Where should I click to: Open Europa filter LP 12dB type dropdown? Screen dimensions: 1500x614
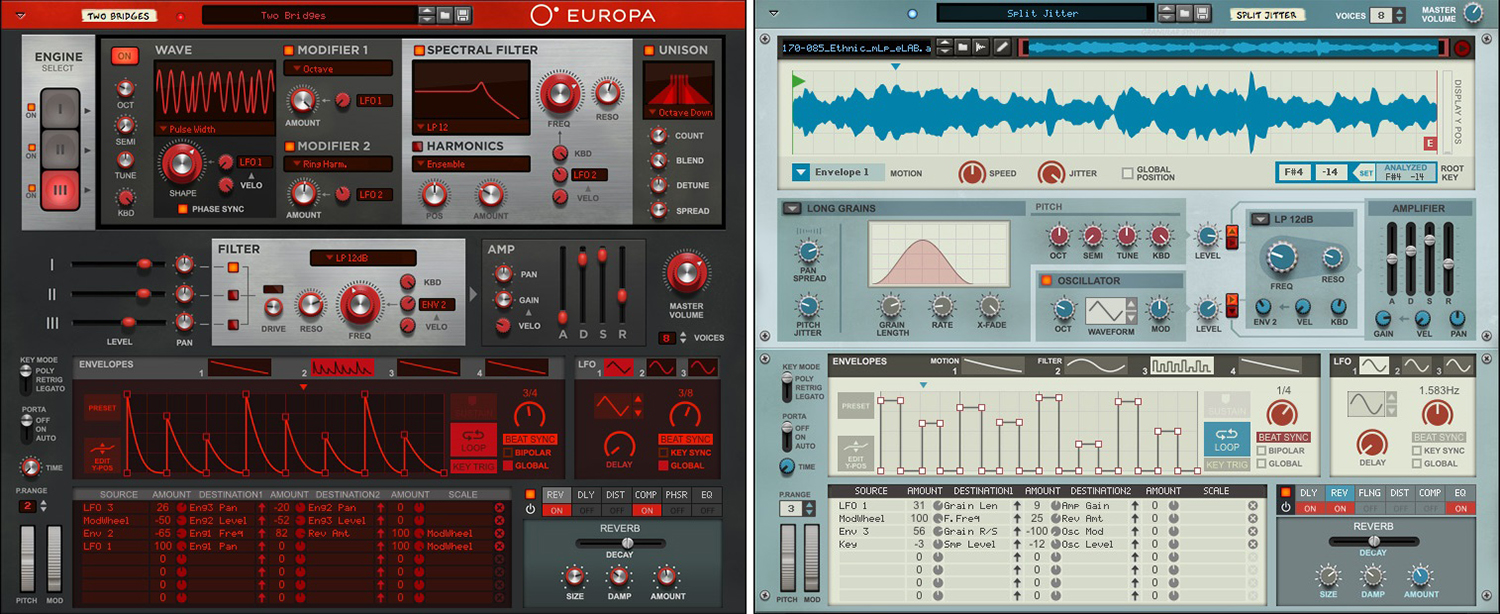363,258
